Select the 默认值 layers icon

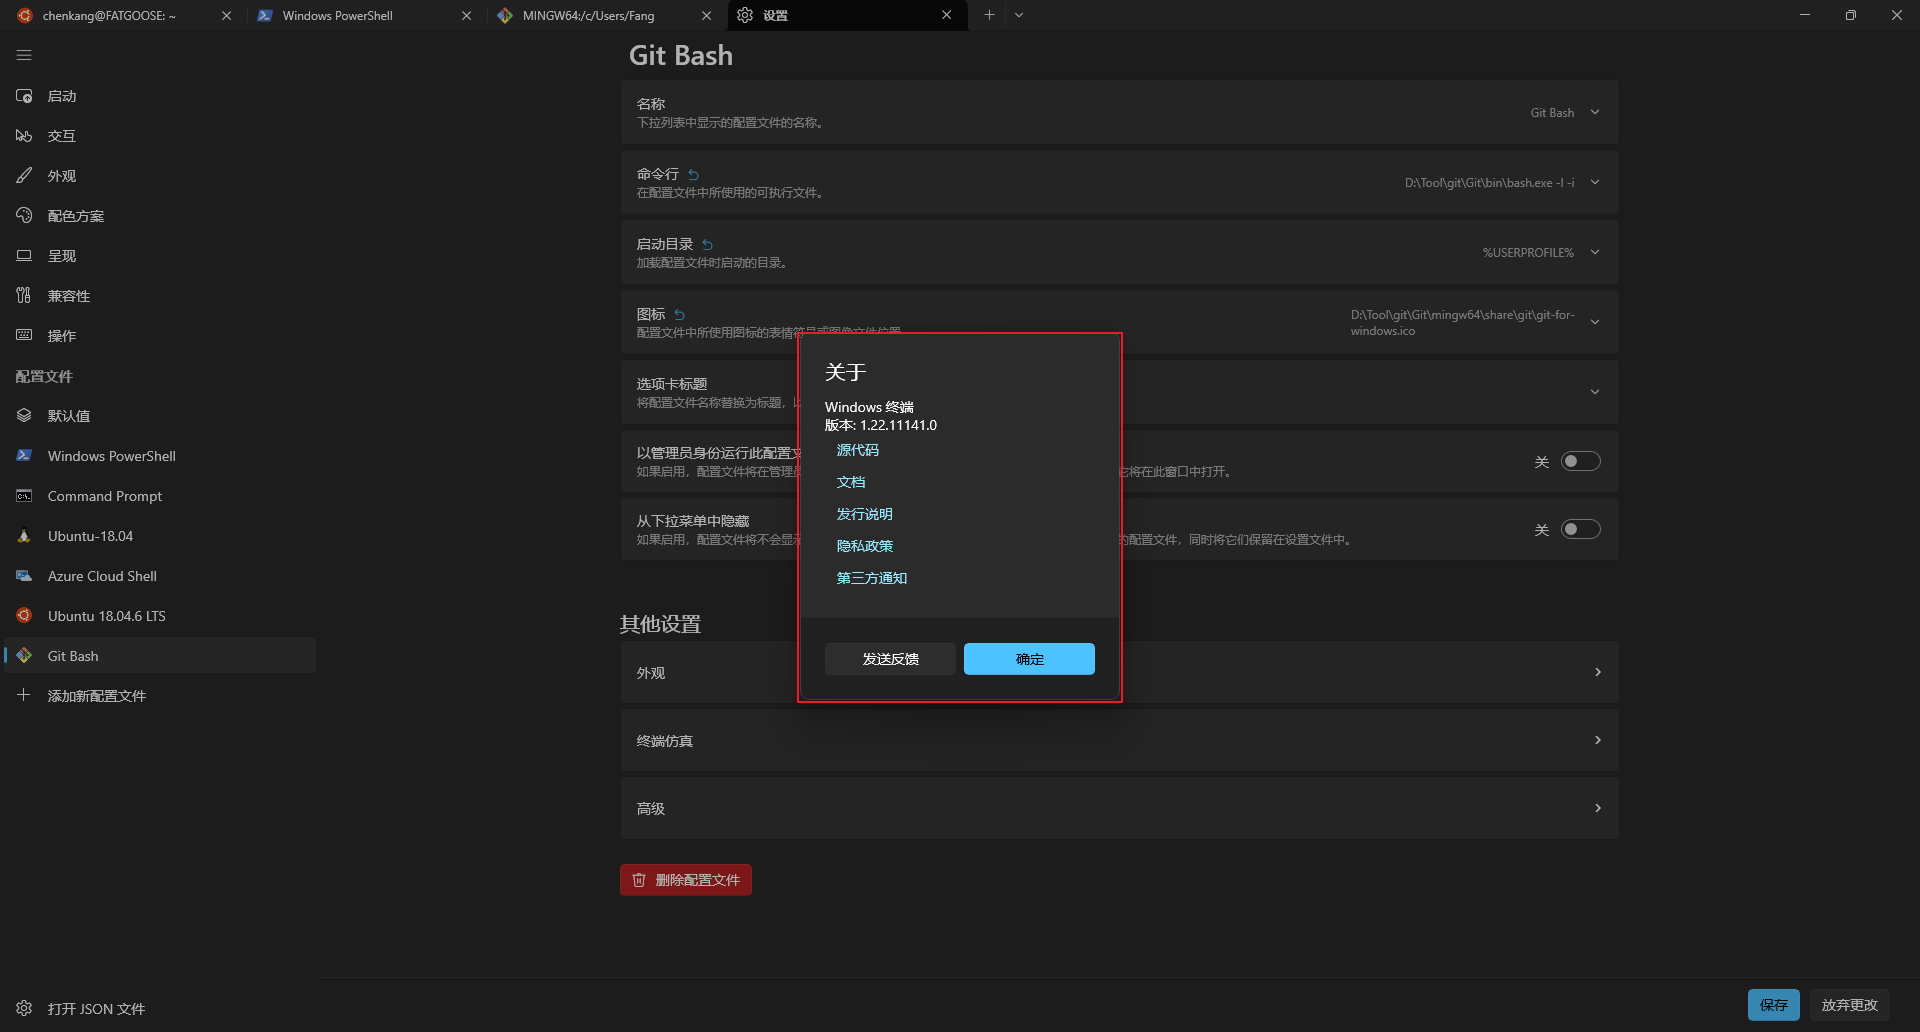pyautogui.click(x=24, y=416)
